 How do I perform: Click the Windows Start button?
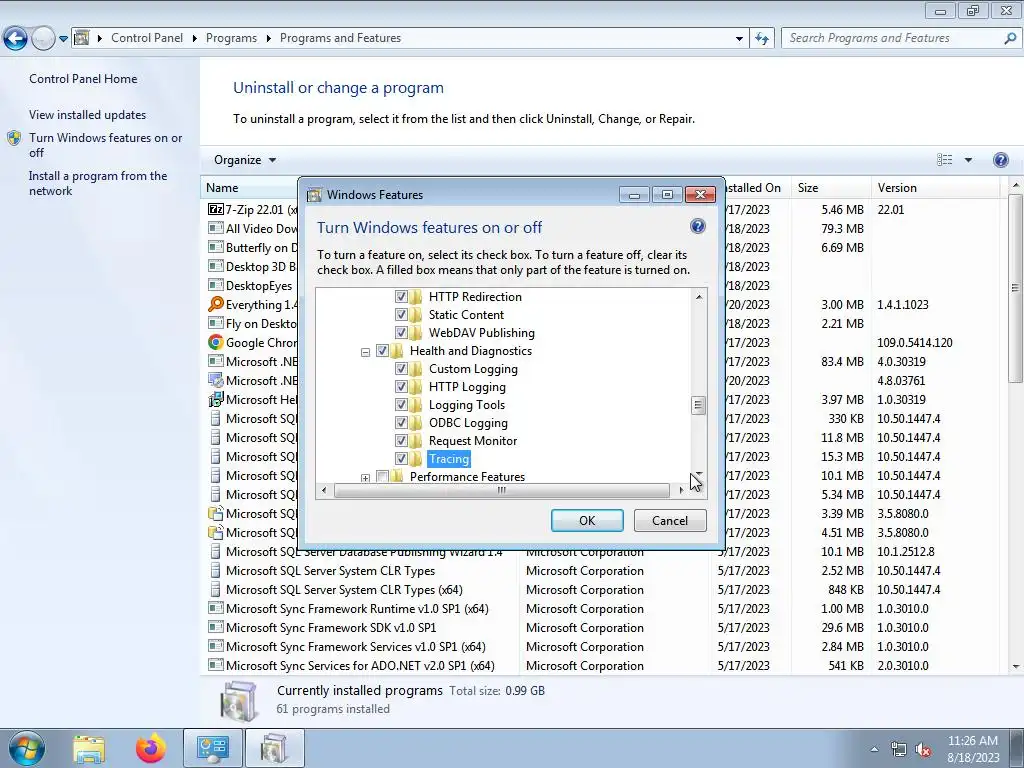click(x=26, y=748)
